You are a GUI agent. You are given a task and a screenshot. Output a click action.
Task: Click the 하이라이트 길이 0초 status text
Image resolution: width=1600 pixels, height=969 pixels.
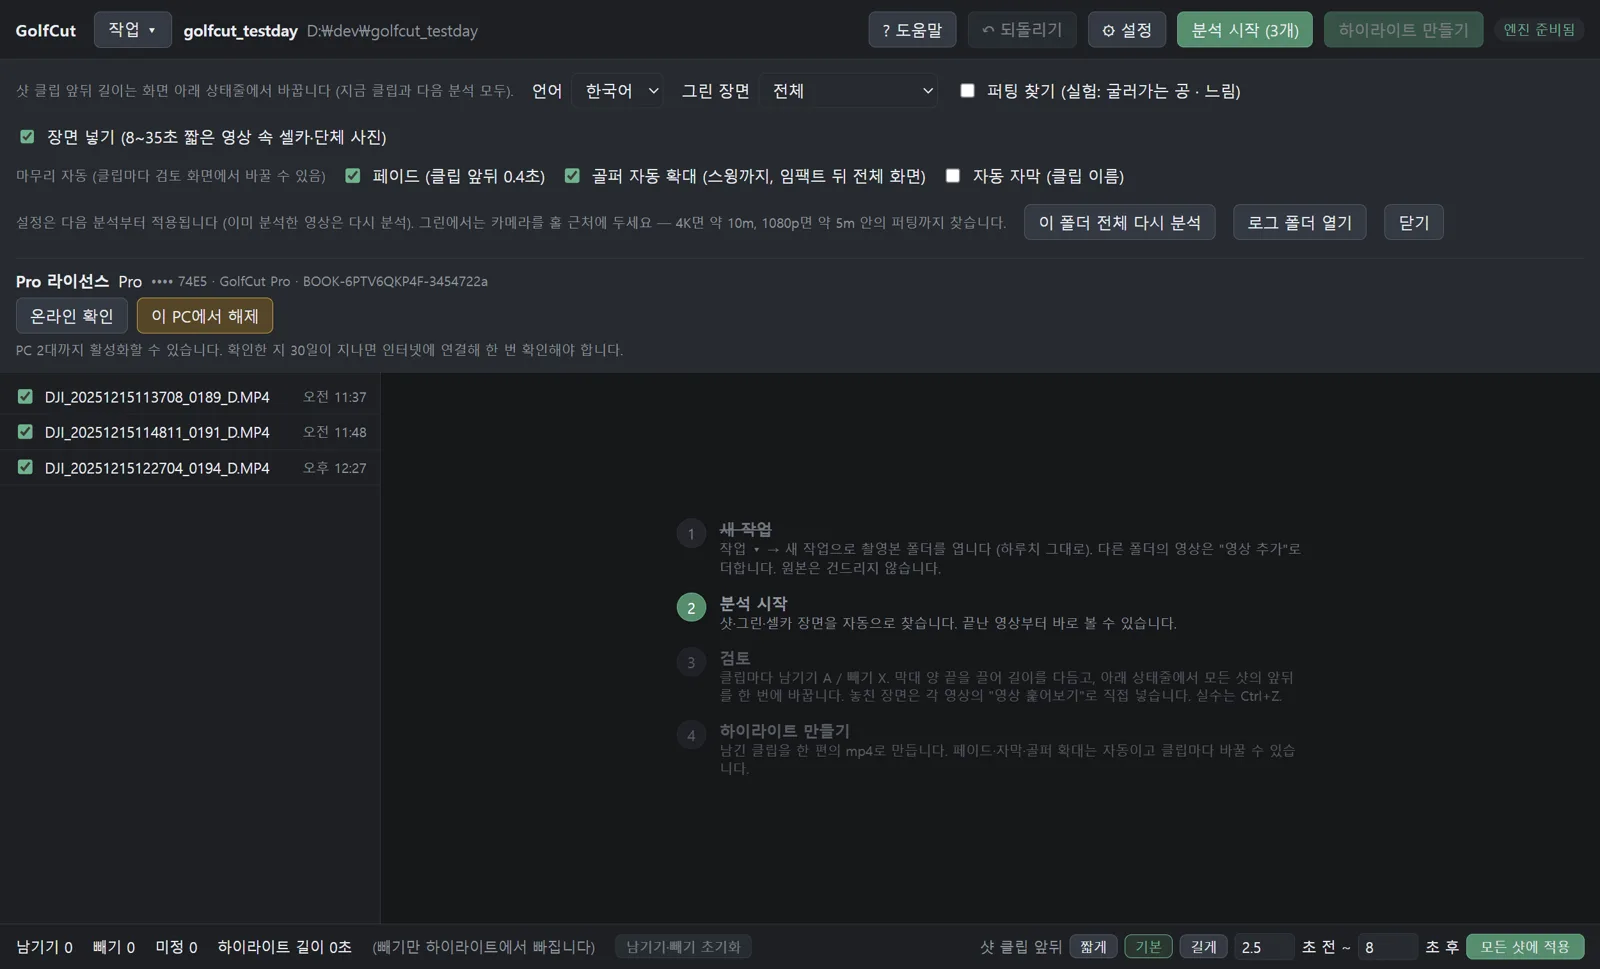click(285, 947)
